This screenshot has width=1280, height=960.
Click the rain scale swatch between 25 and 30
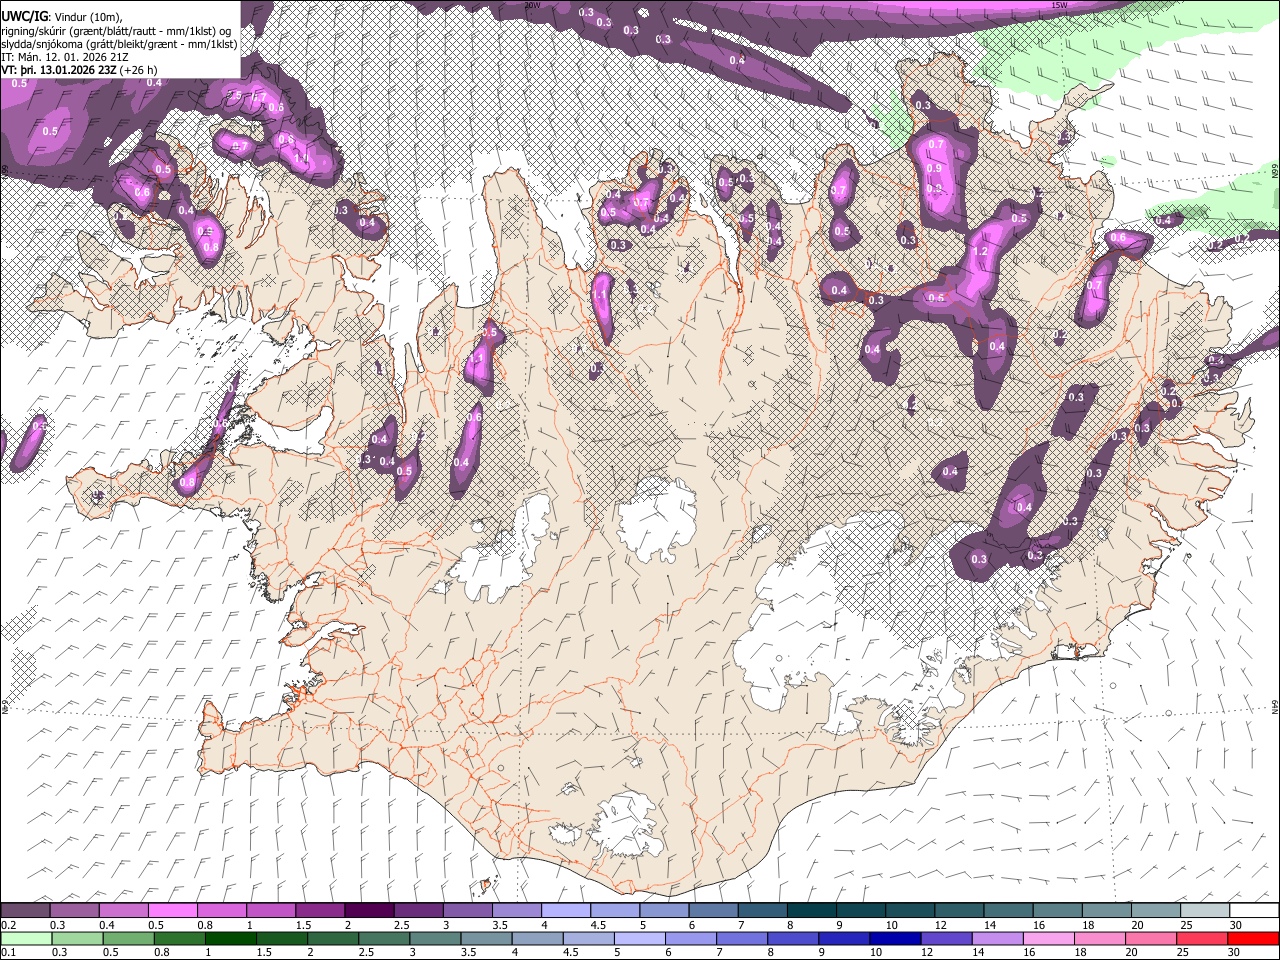pos(1201,938)
